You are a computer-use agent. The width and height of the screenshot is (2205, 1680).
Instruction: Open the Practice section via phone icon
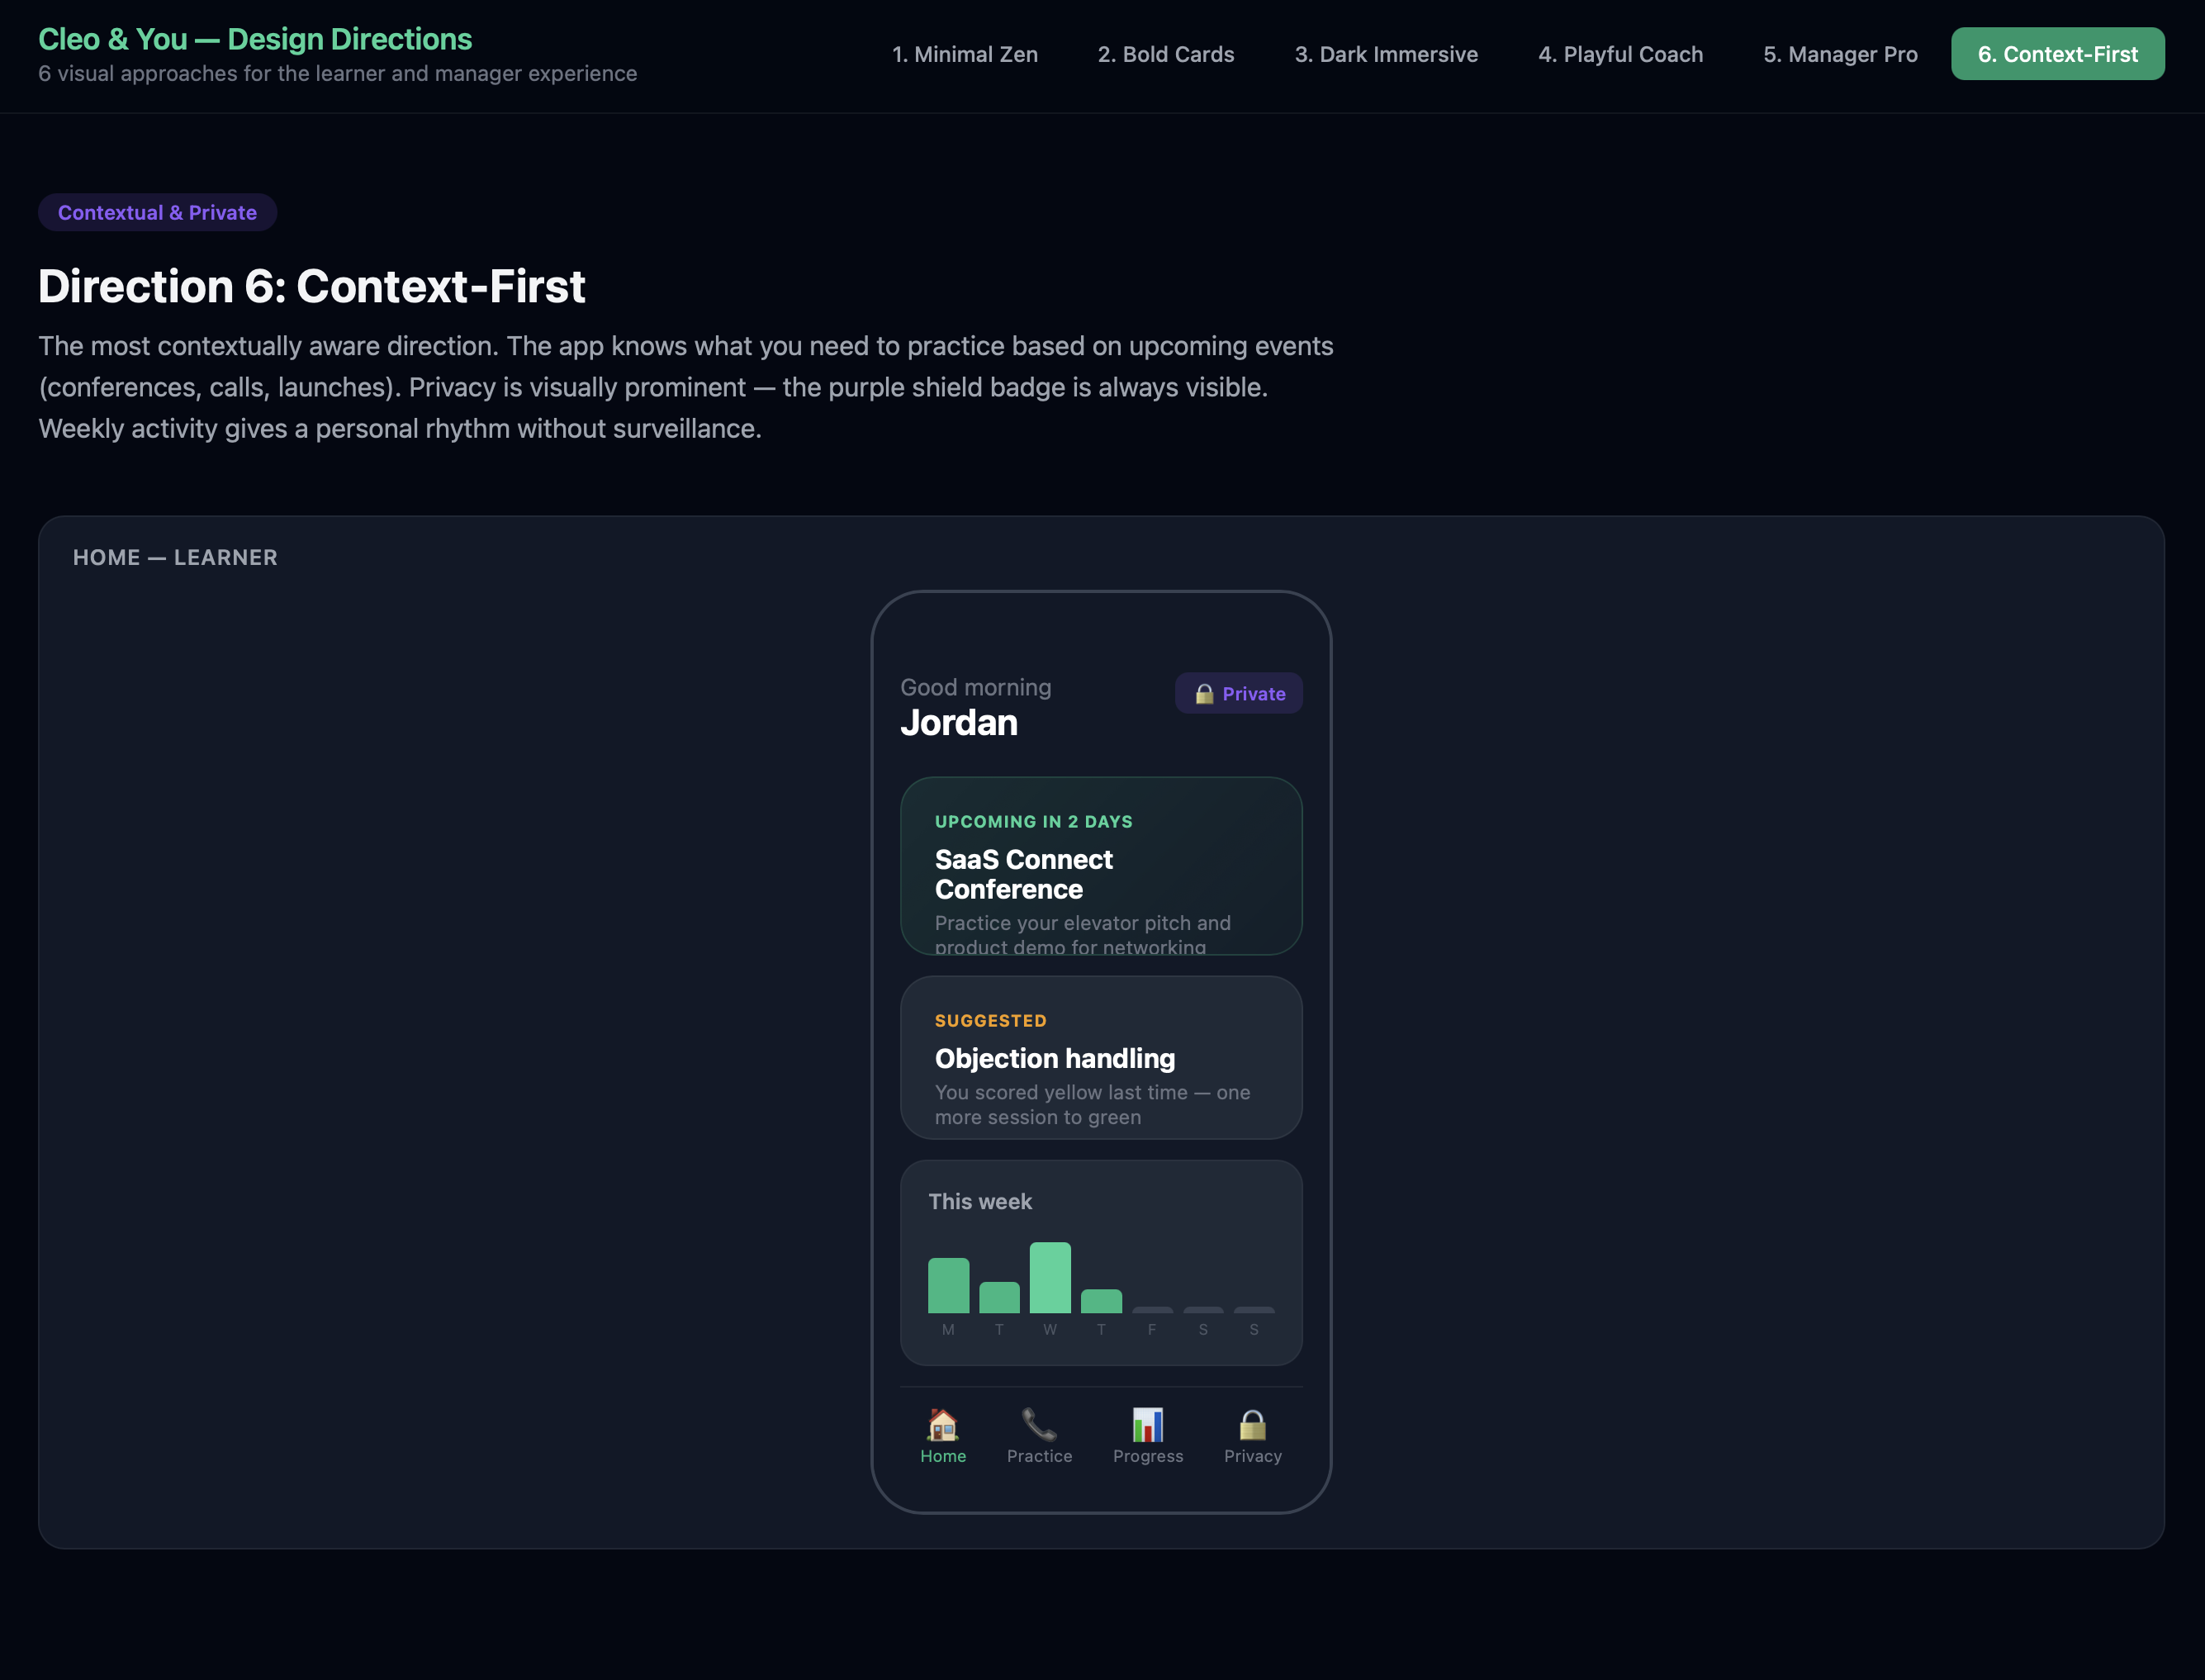[1040, 1435]
